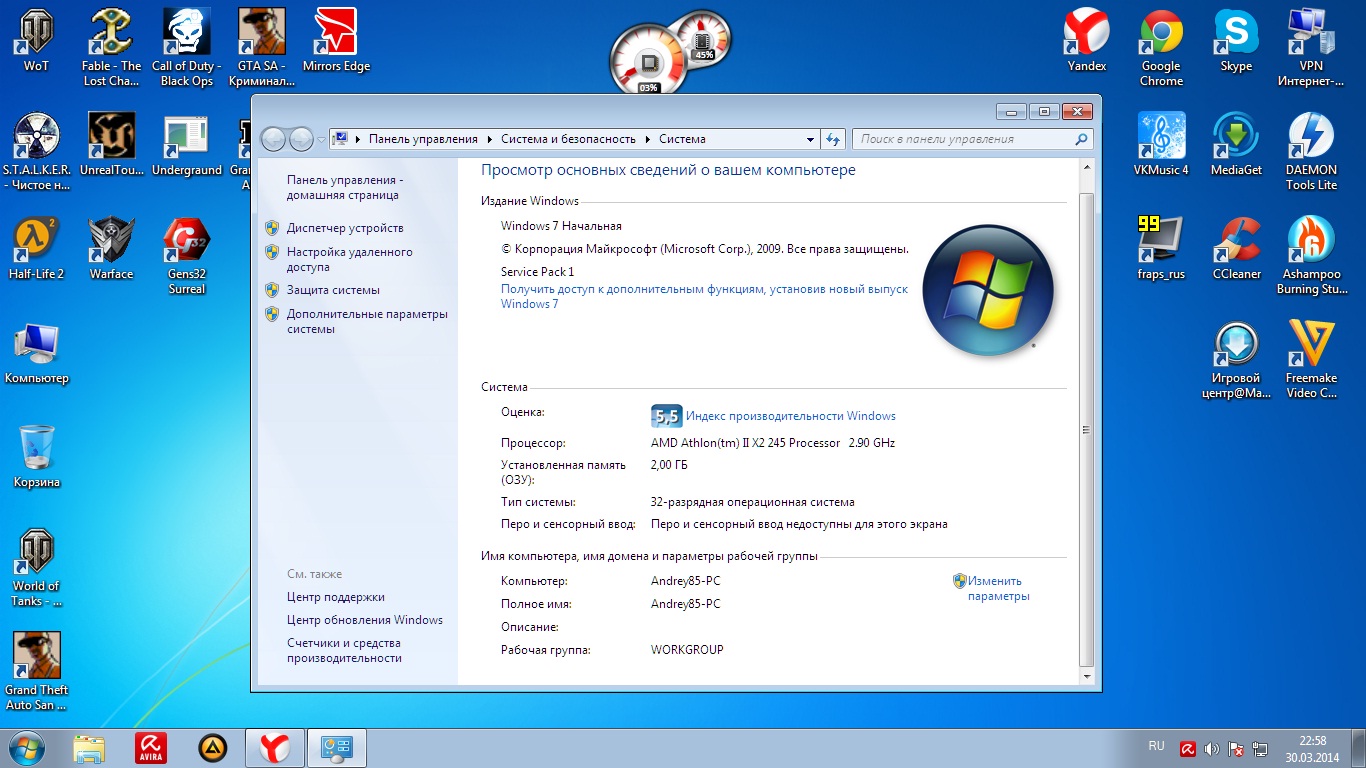This screenshot has height=768, width=1366.
Task: Open Компьютер desktop icon
Action: click(x=36, y=353)
